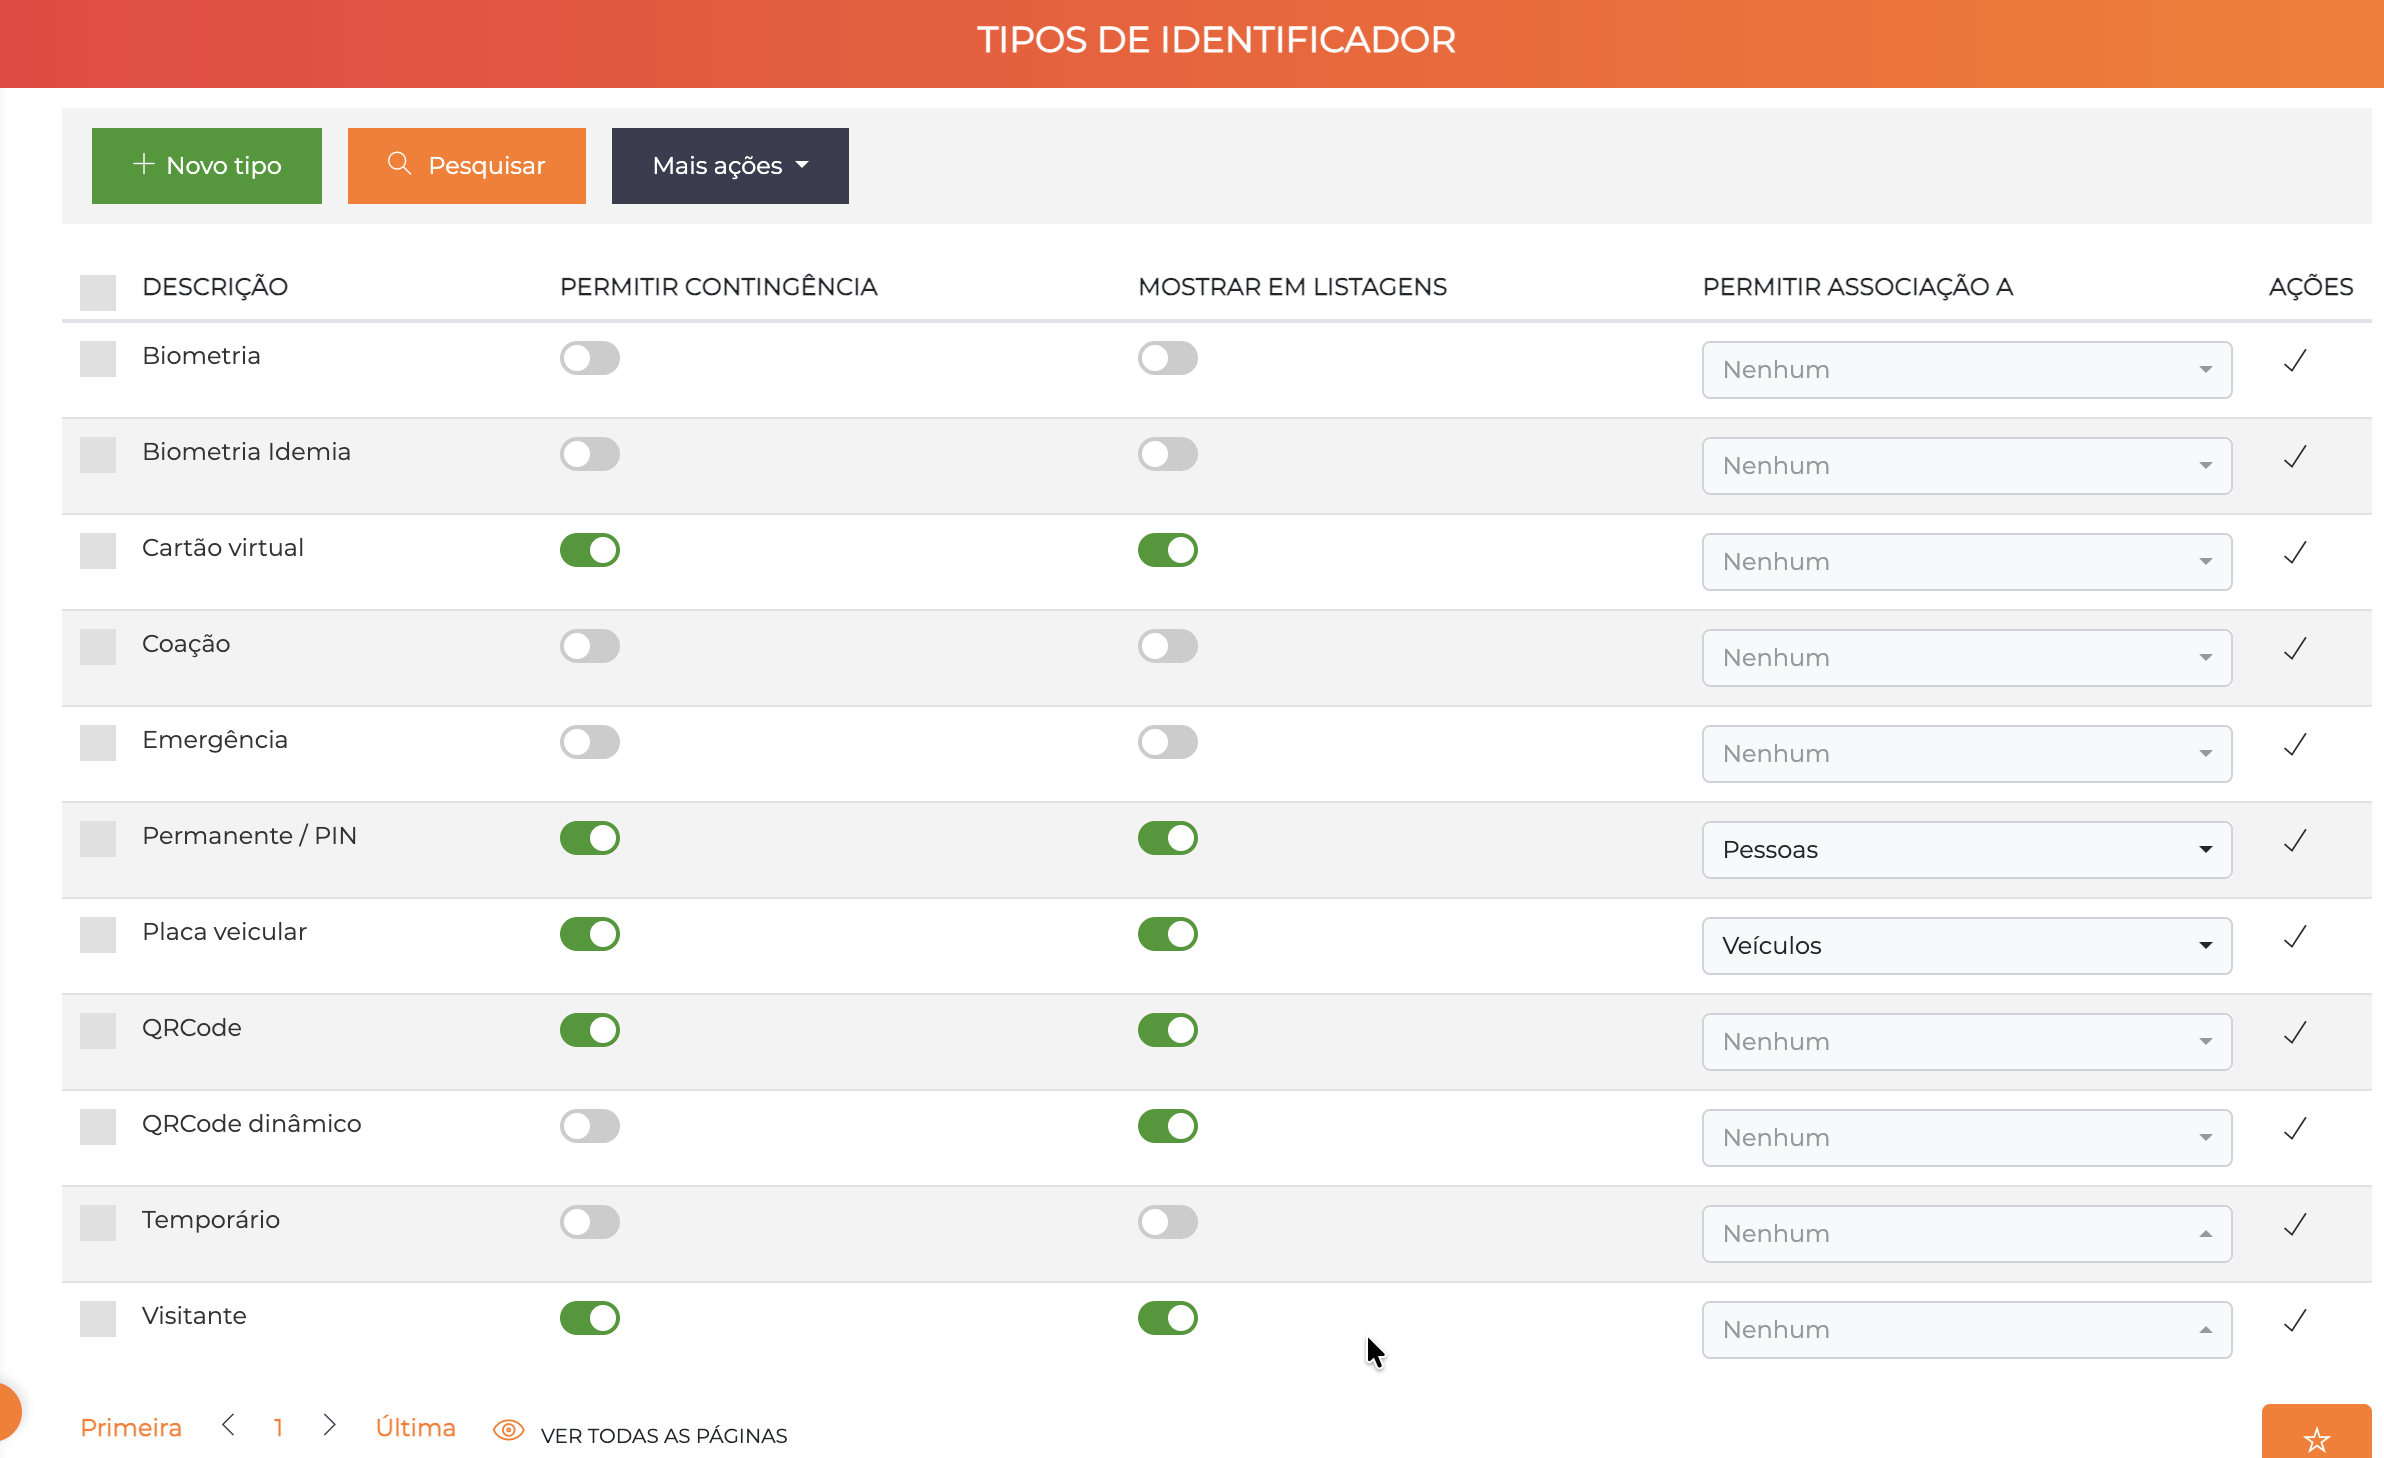Check the Placa veicular row checkbox
This screenshot has height=1458, width=2384.
[98, 935]
